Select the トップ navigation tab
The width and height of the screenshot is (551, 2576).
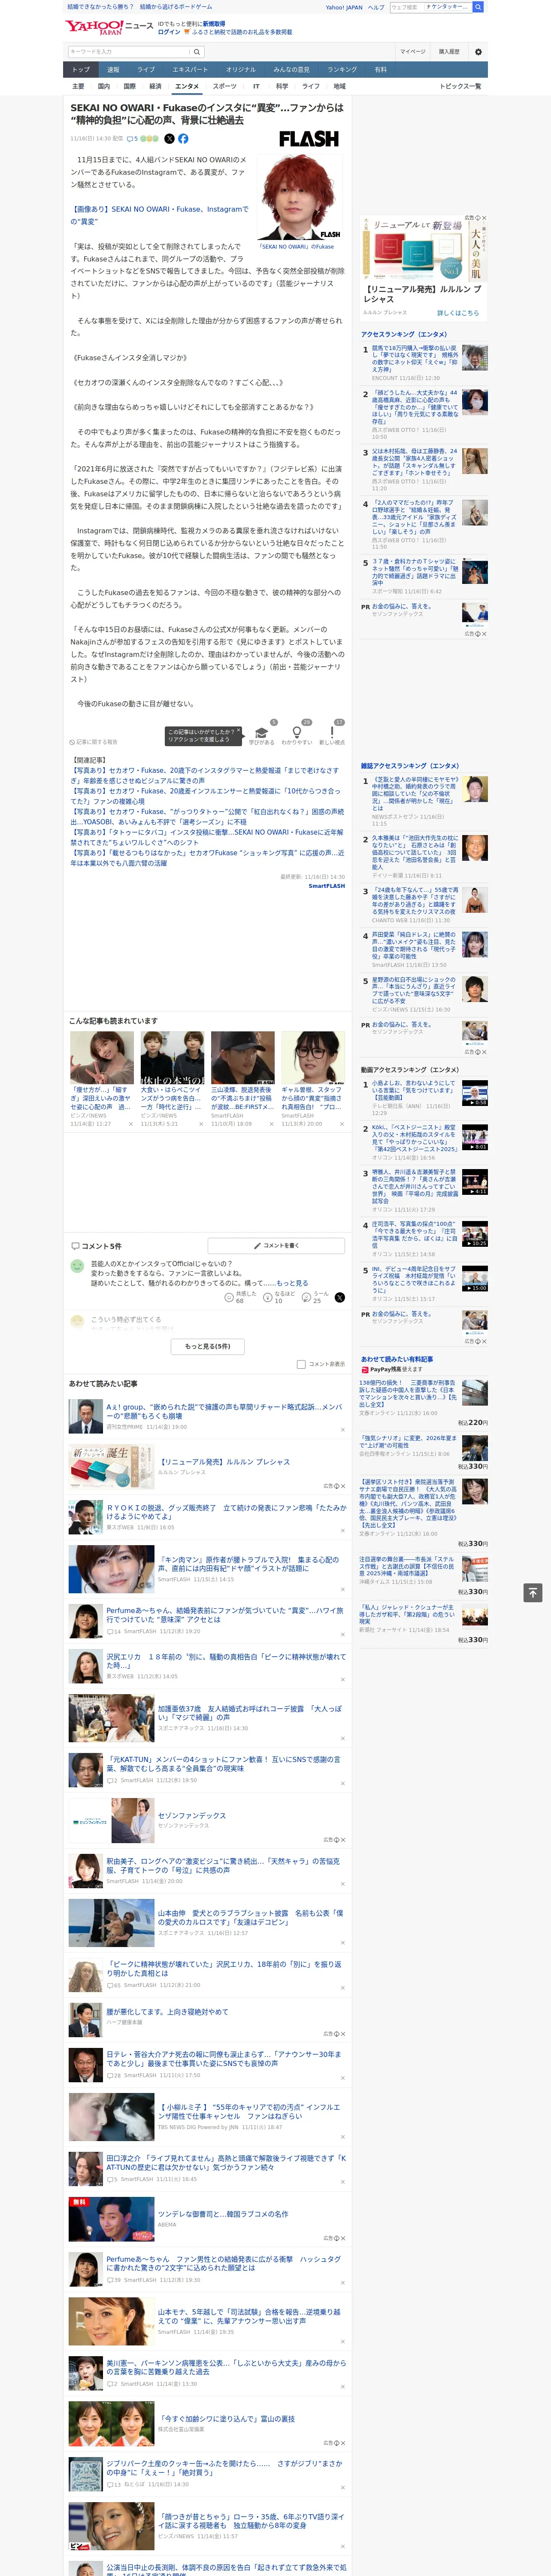point(81,69)
